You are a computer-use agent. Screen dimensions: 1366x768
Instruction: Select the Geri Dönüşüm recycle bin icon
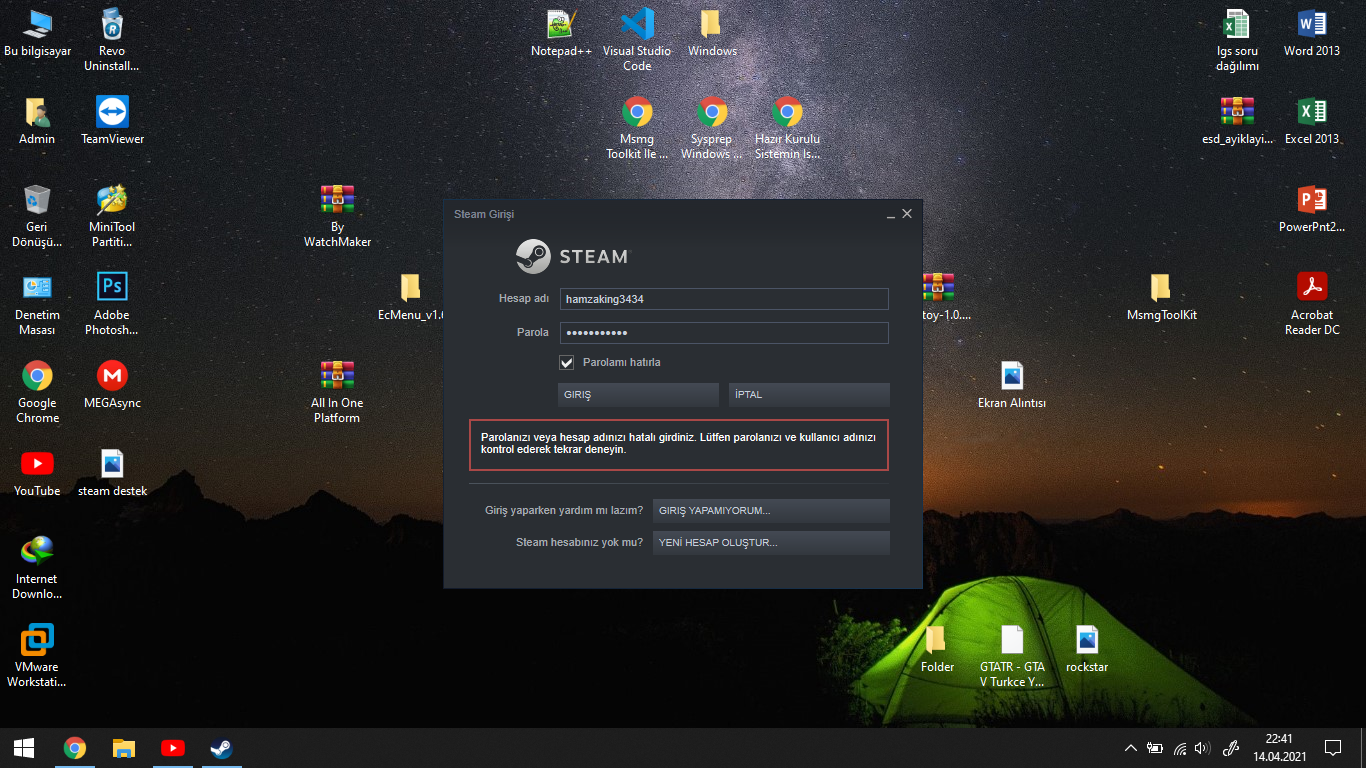(x=37, y=216)
